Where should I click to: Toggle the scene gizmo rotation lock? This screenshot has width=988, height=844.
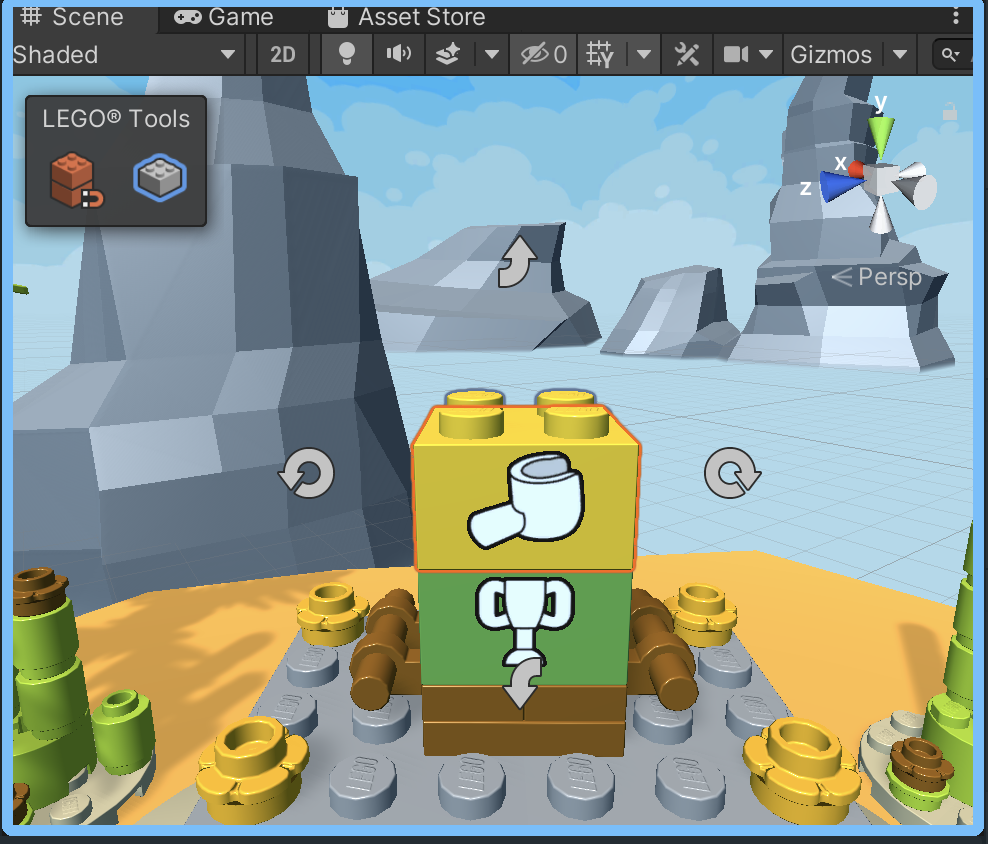pos(950,112)
